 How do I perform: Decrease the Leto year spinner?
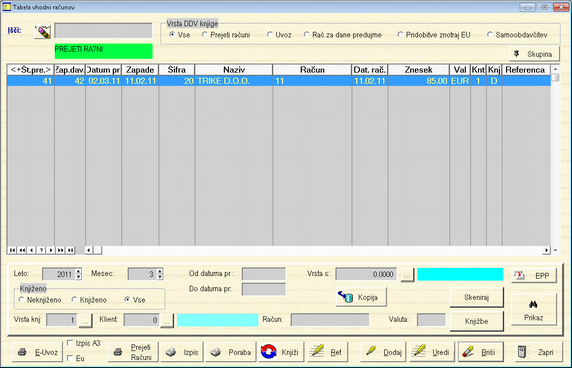[78, 277]
